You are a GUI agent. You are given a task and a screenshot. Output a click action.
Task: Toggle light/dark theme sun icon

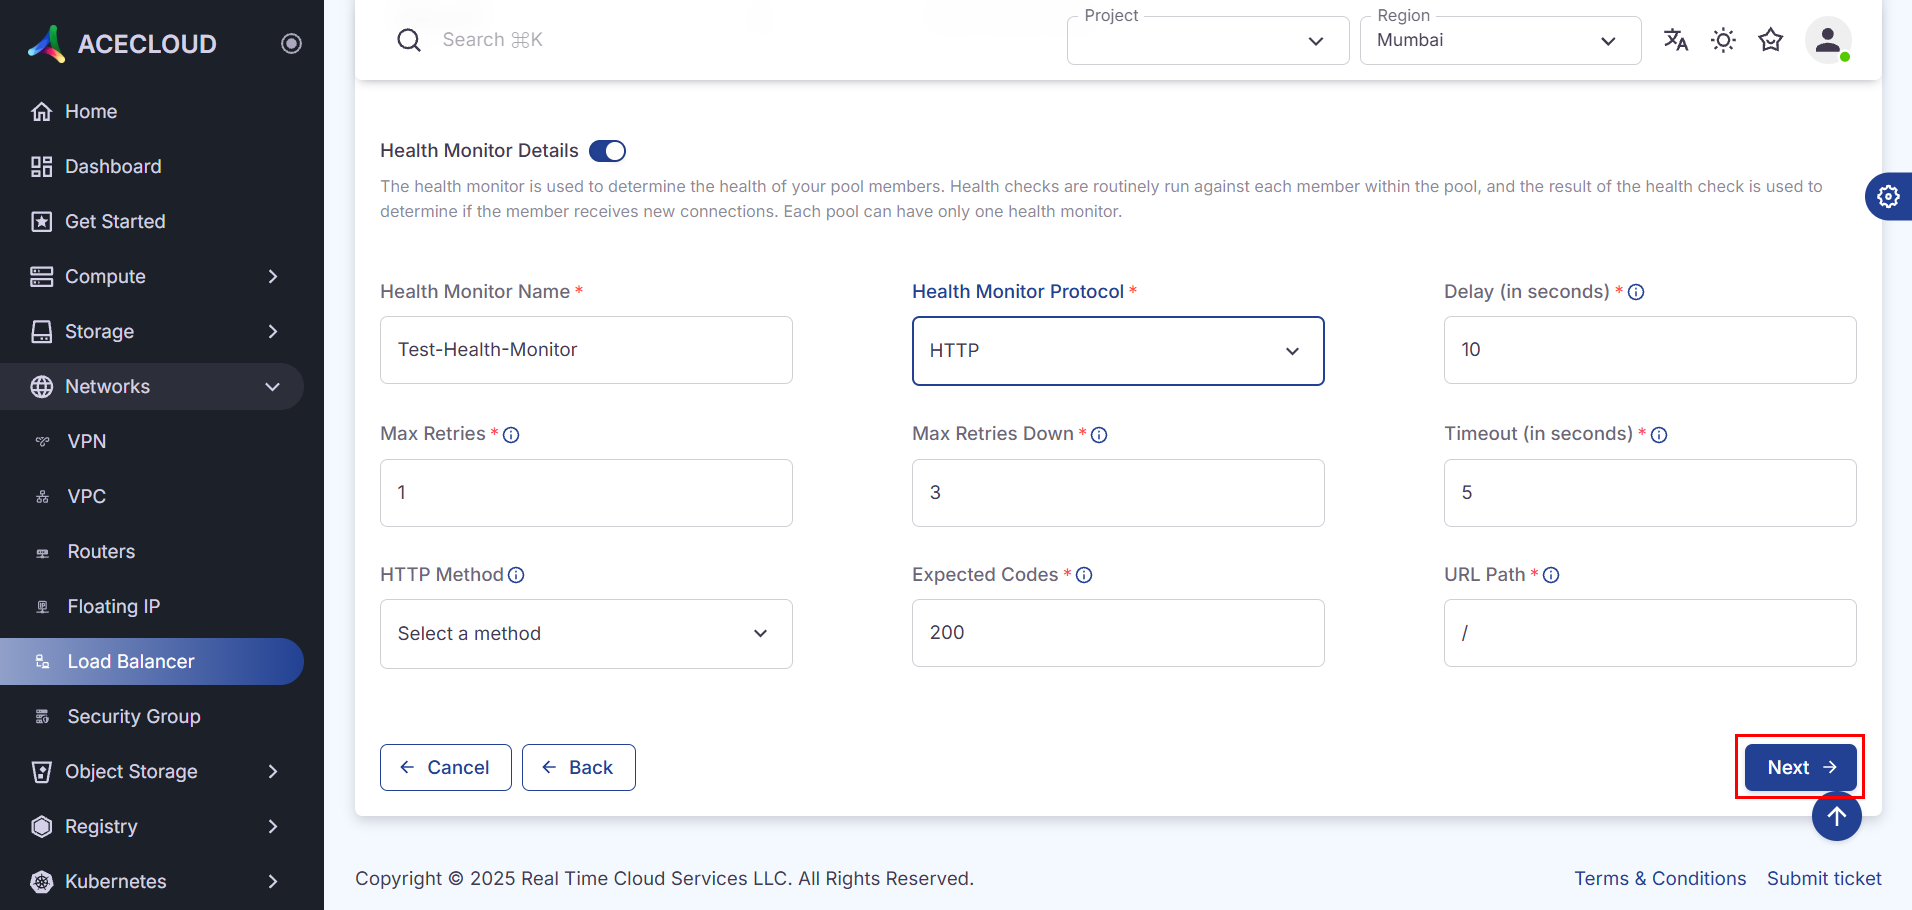1723,40
